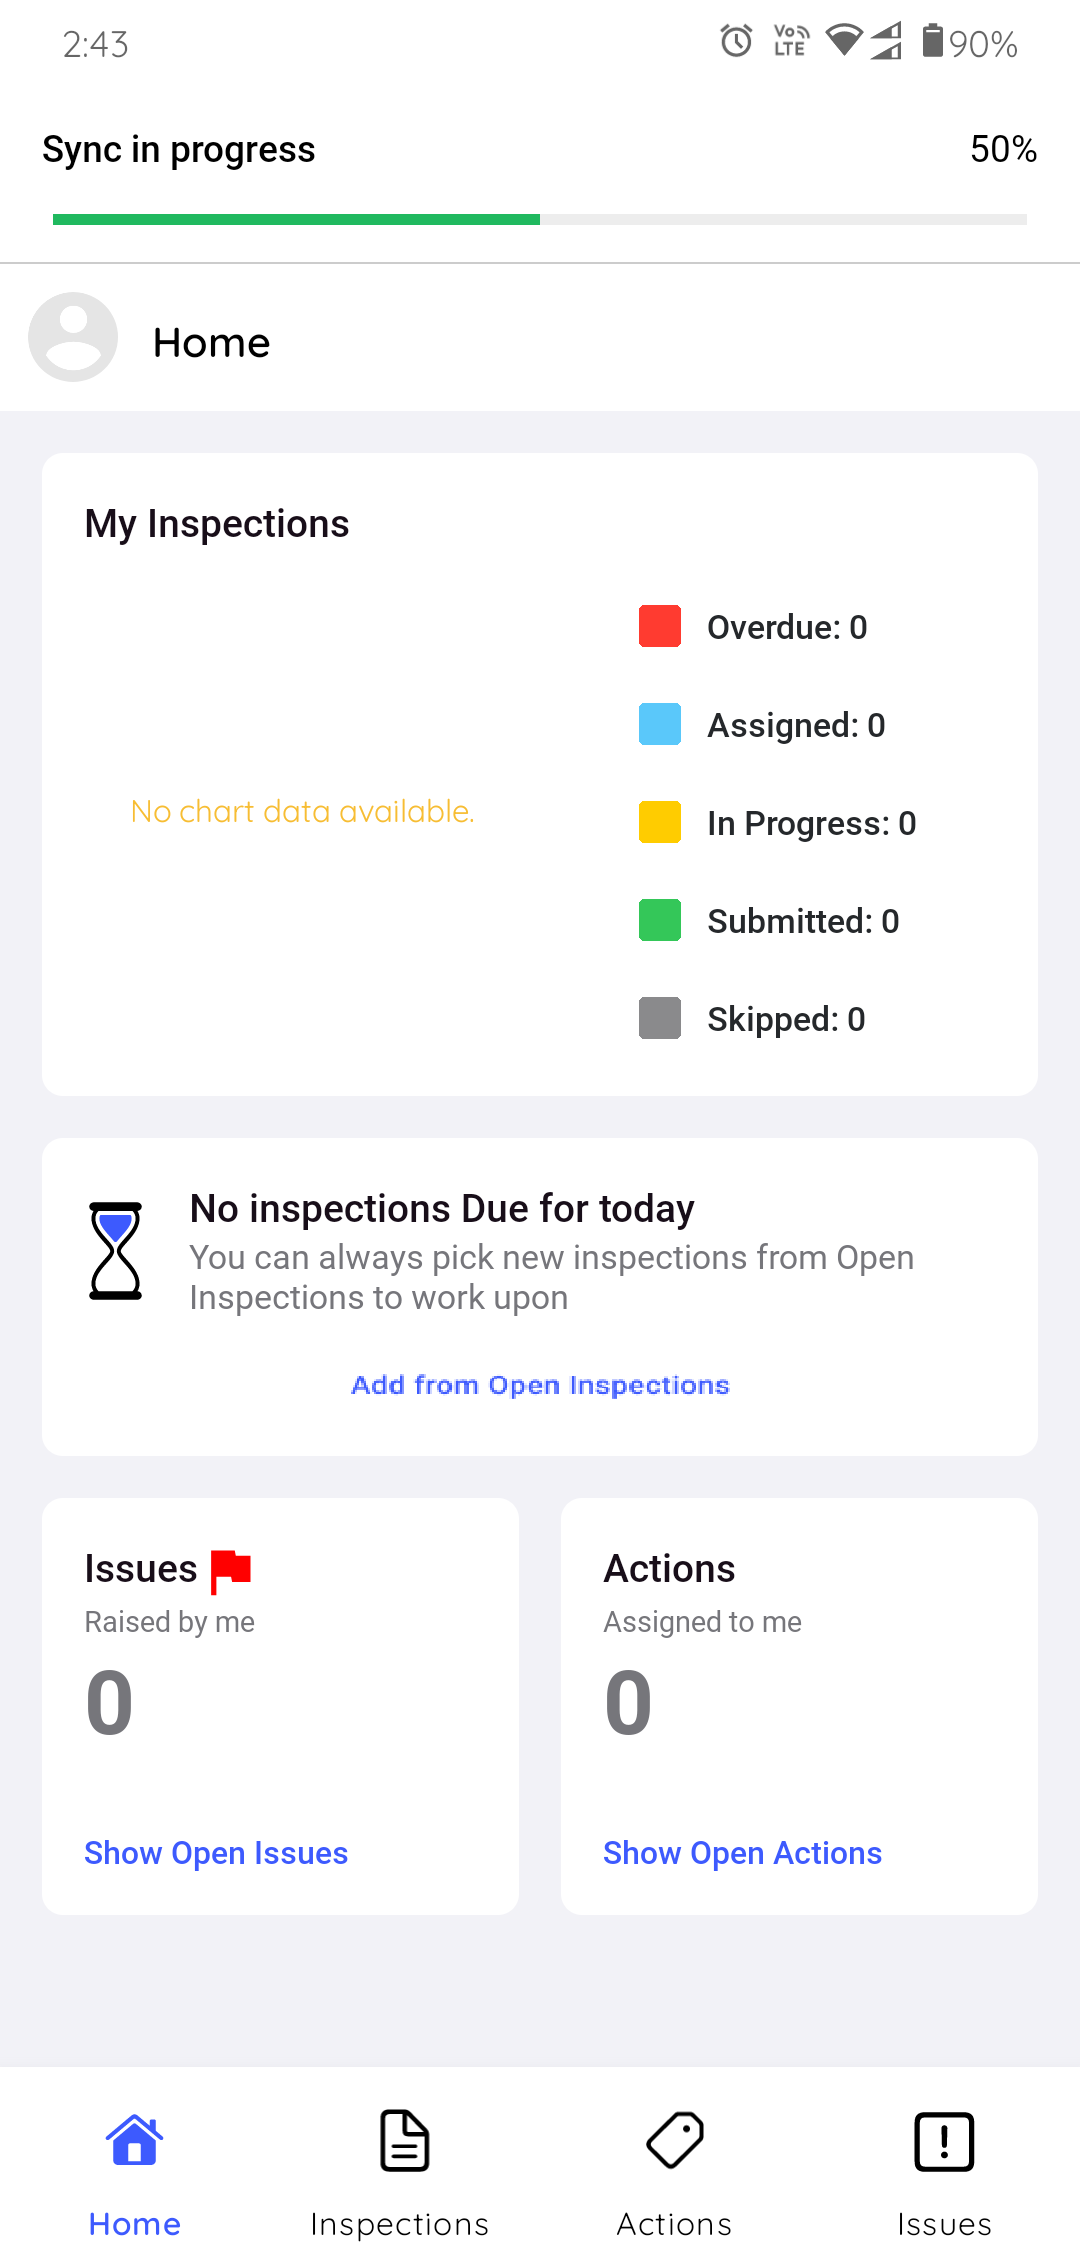Switch to the Inspections tab label
Viewport: 1080px width, 2268px height.
[399, 2224]
